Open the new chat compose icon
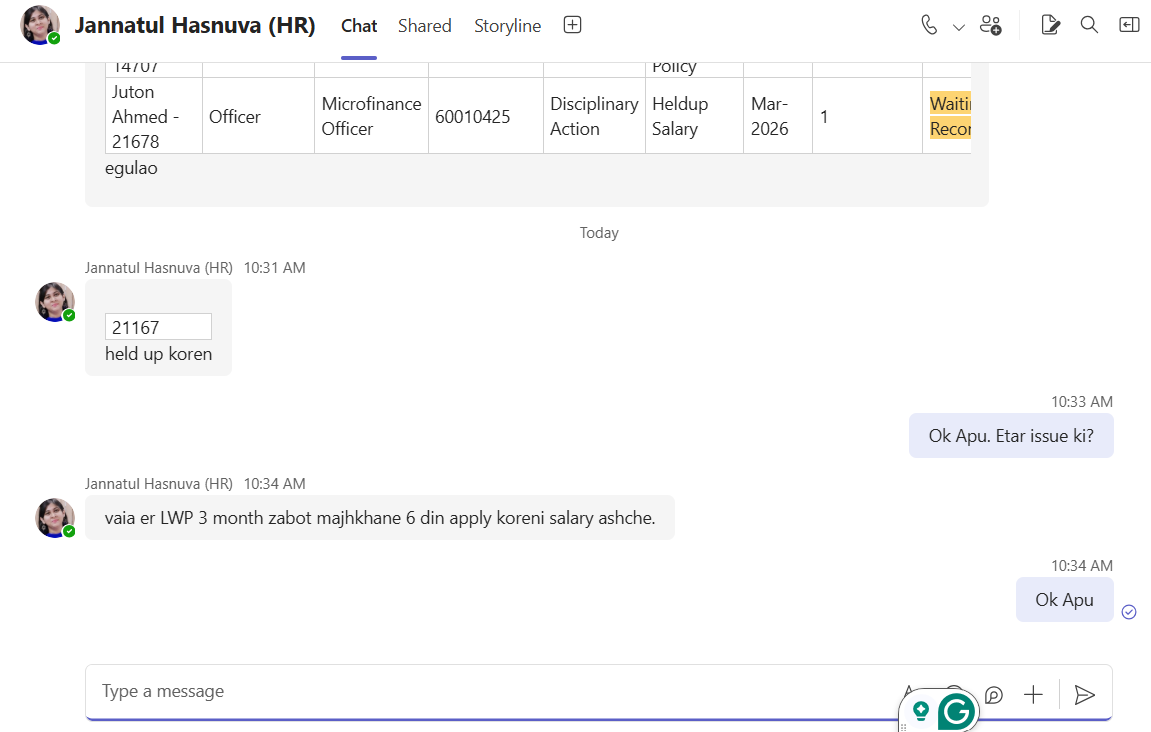 pyautogui.click(x=1050, y=26)
